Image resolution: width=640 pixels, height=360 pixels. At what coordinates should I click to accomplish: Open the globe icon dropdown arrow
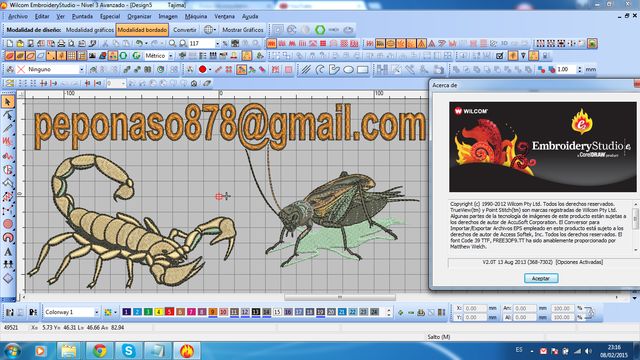[215, 30]
